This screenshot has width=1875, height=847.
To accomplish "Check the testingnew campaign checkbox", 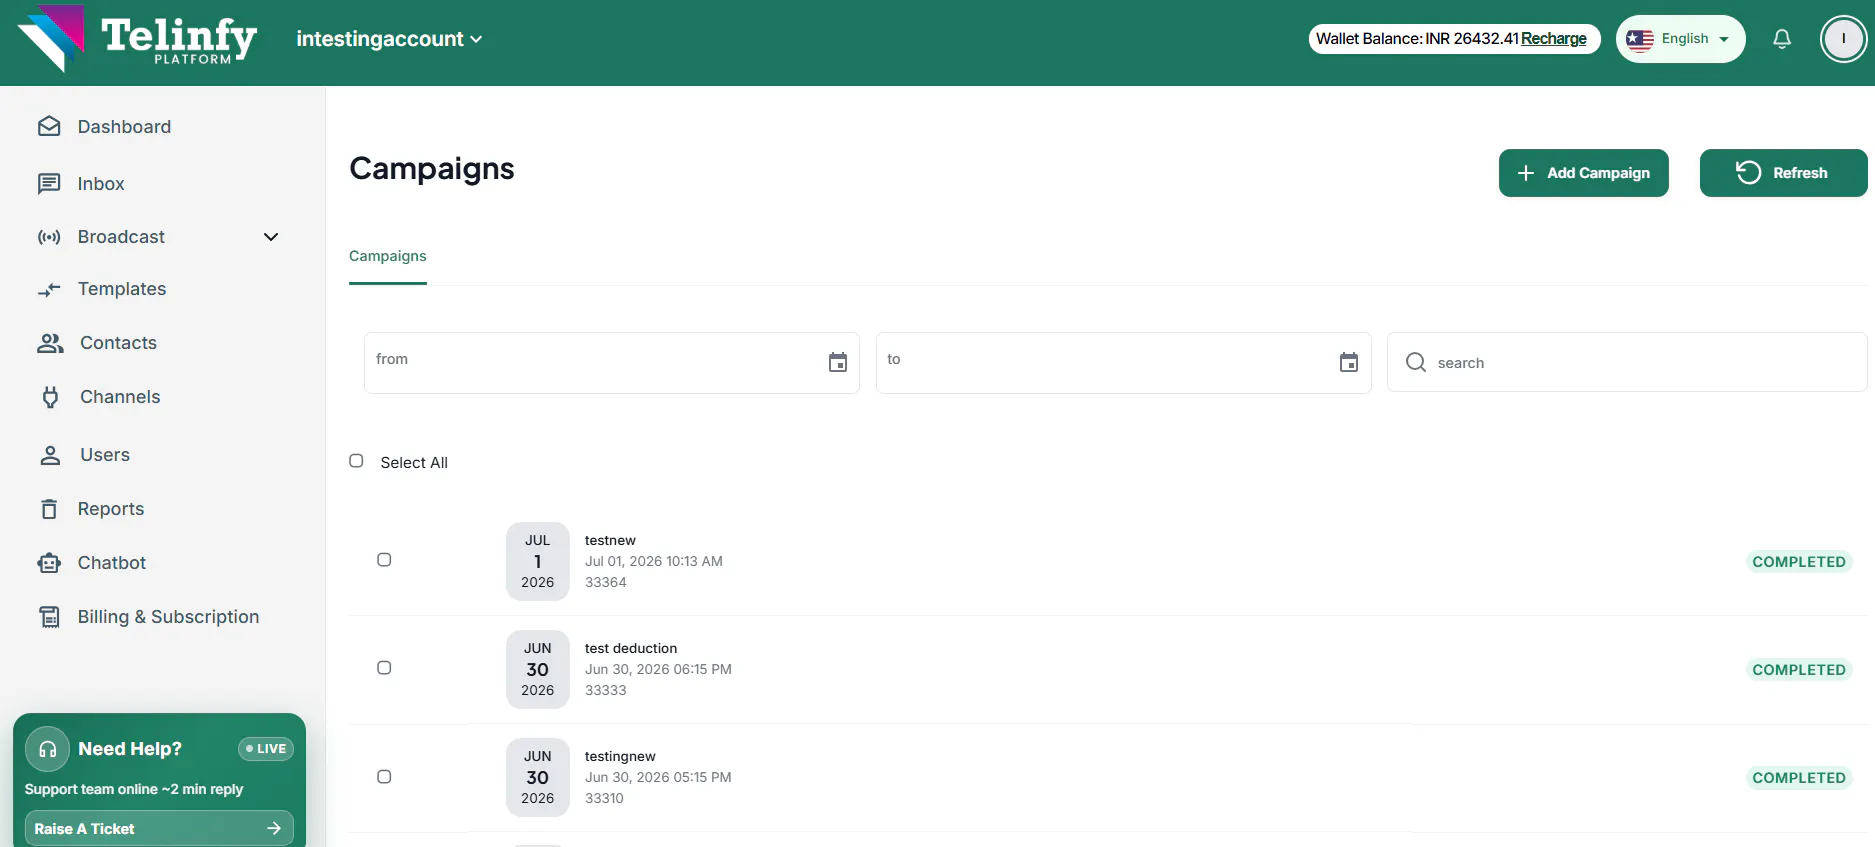I will click(384, 777).
